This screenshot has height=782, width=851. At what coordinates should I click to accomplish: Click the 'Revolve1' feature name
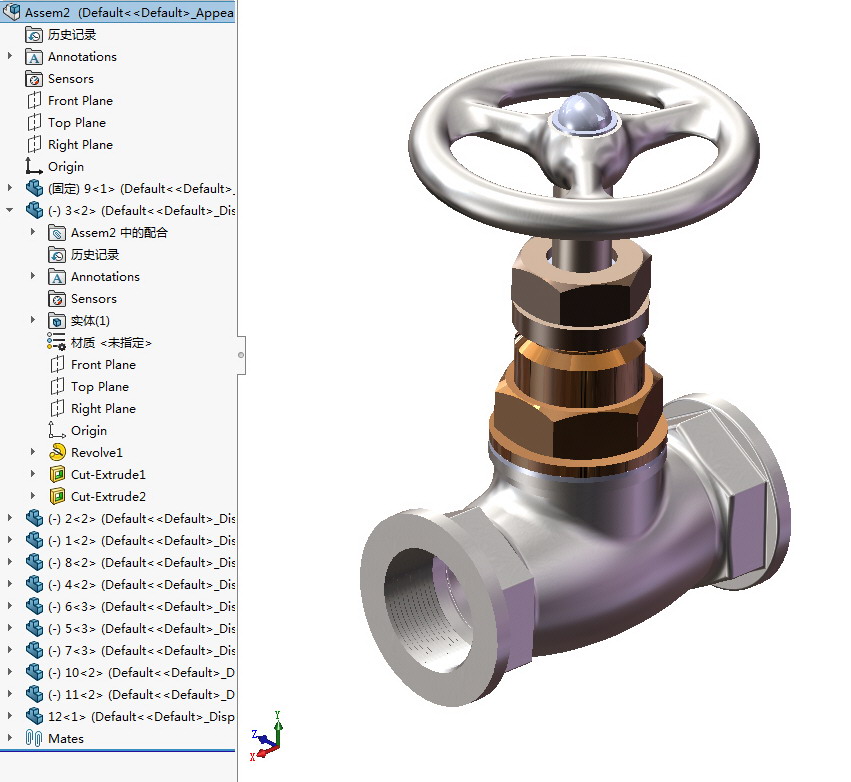pyautogui.click(x=97, y=453)
